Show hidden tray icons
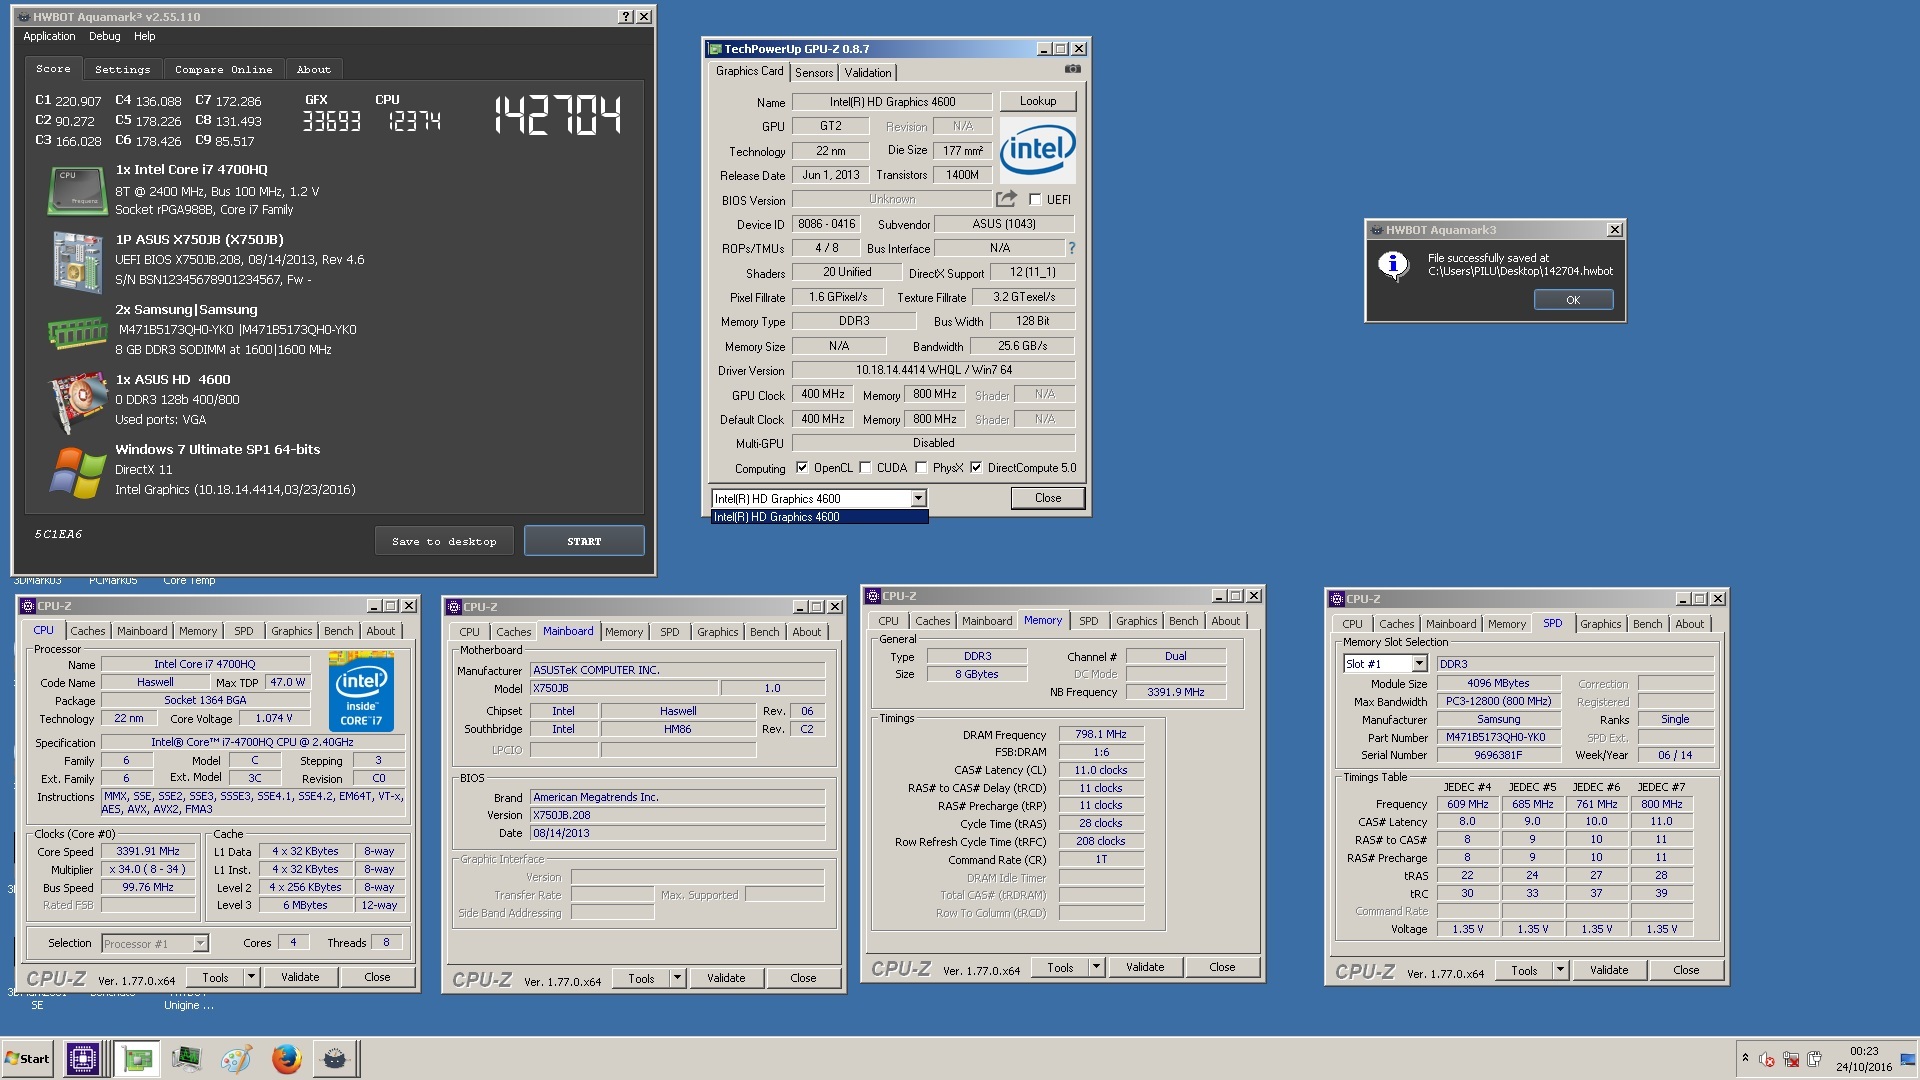This screenshot has height=1080, width=1920. [1745, 1058]
